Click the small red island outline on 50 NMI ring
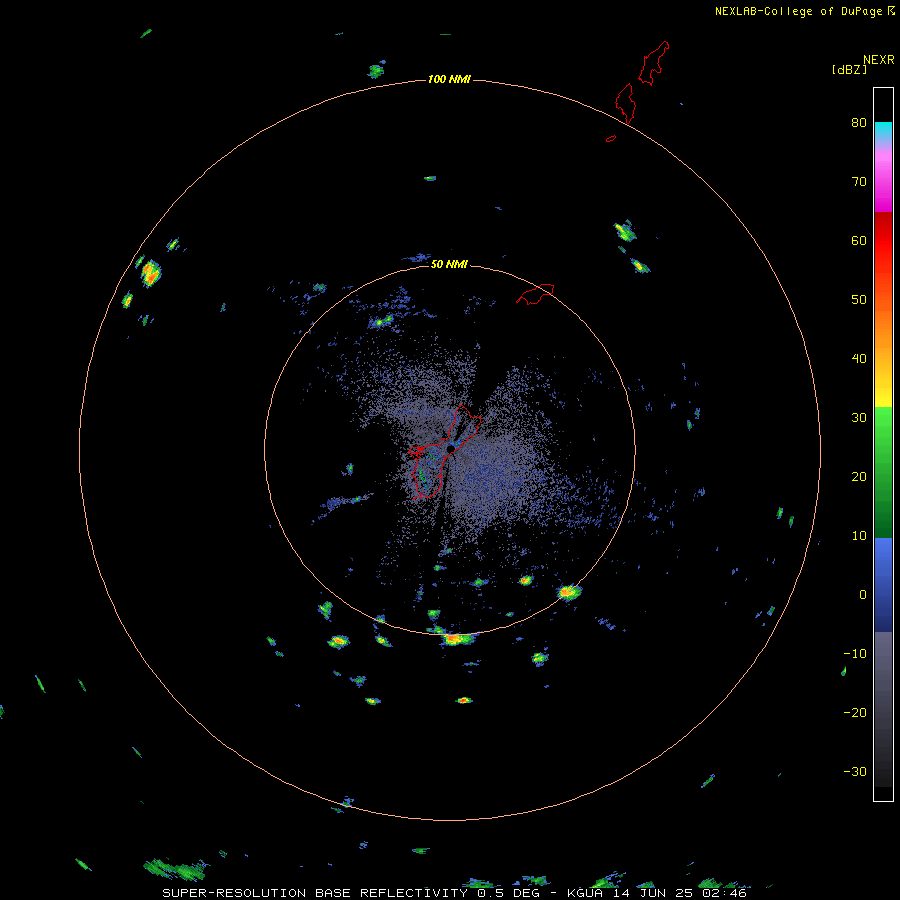Screen dimensions: 900x900 535,293
